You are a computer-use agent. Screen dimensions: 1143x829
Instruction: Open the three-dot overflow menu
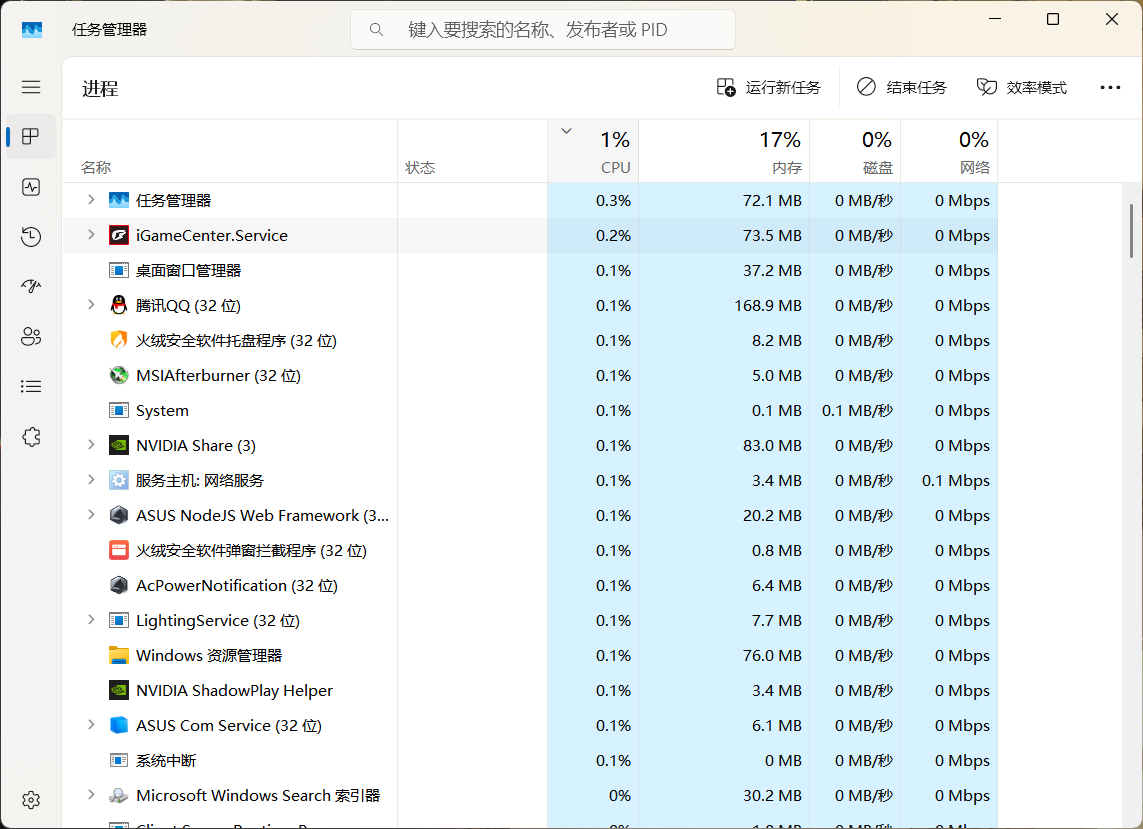point(1110,87)
